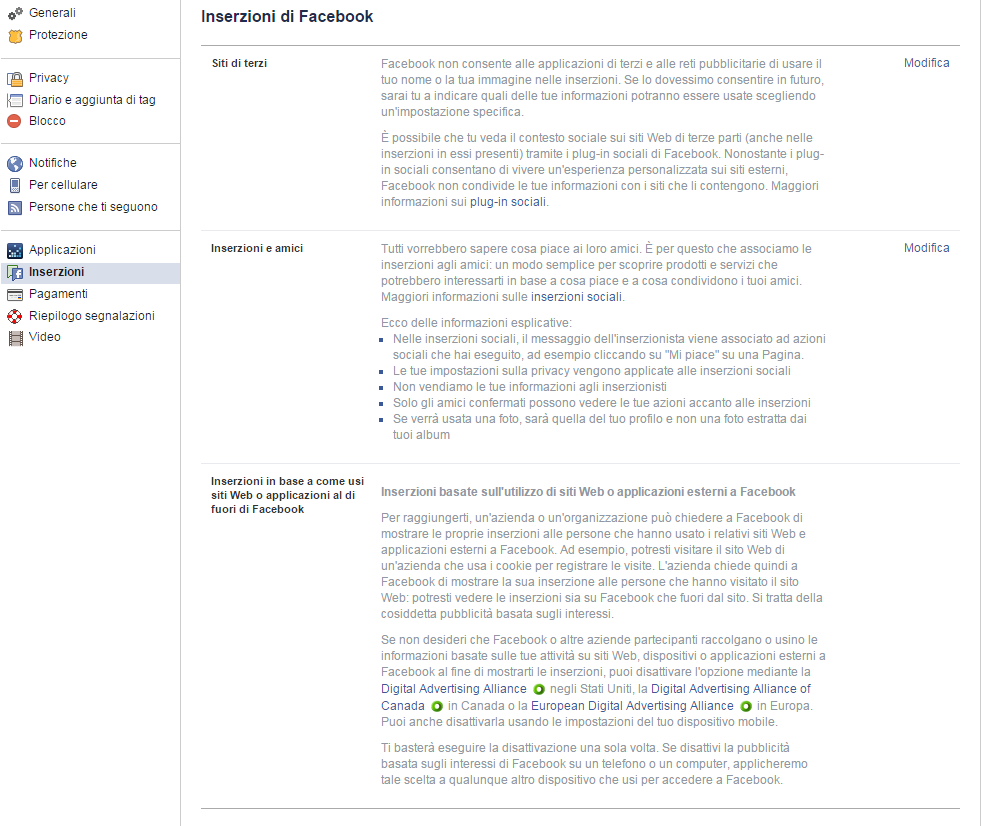This screenshot has width=987, height=826.
Task: Click green icon after Alliance of Canada link
Action: 437,706
